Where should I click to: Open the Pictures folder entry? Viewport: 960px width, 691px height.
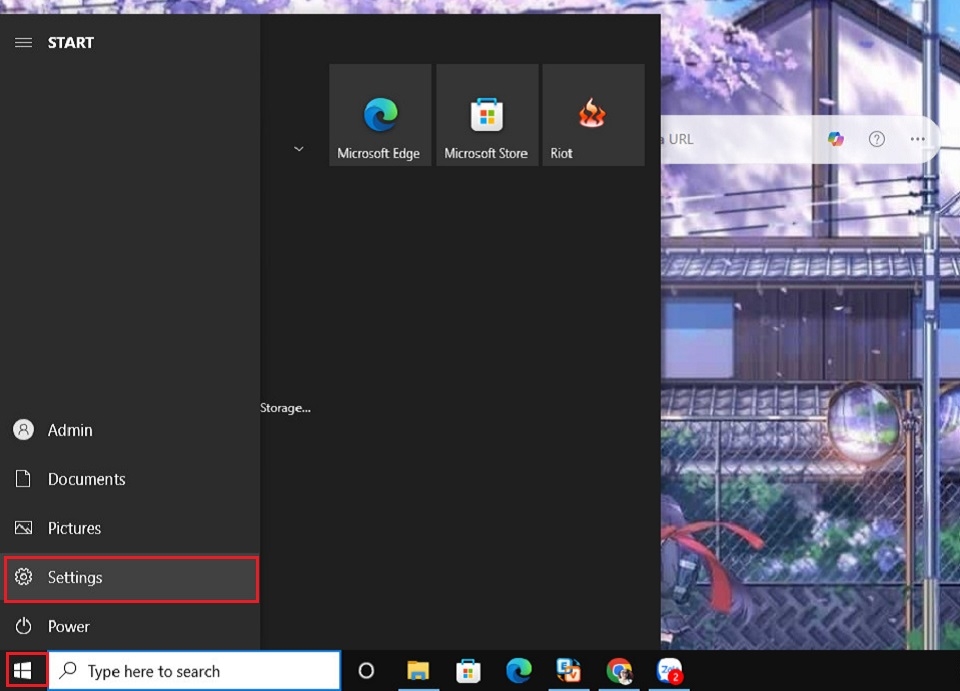(130, 528)
